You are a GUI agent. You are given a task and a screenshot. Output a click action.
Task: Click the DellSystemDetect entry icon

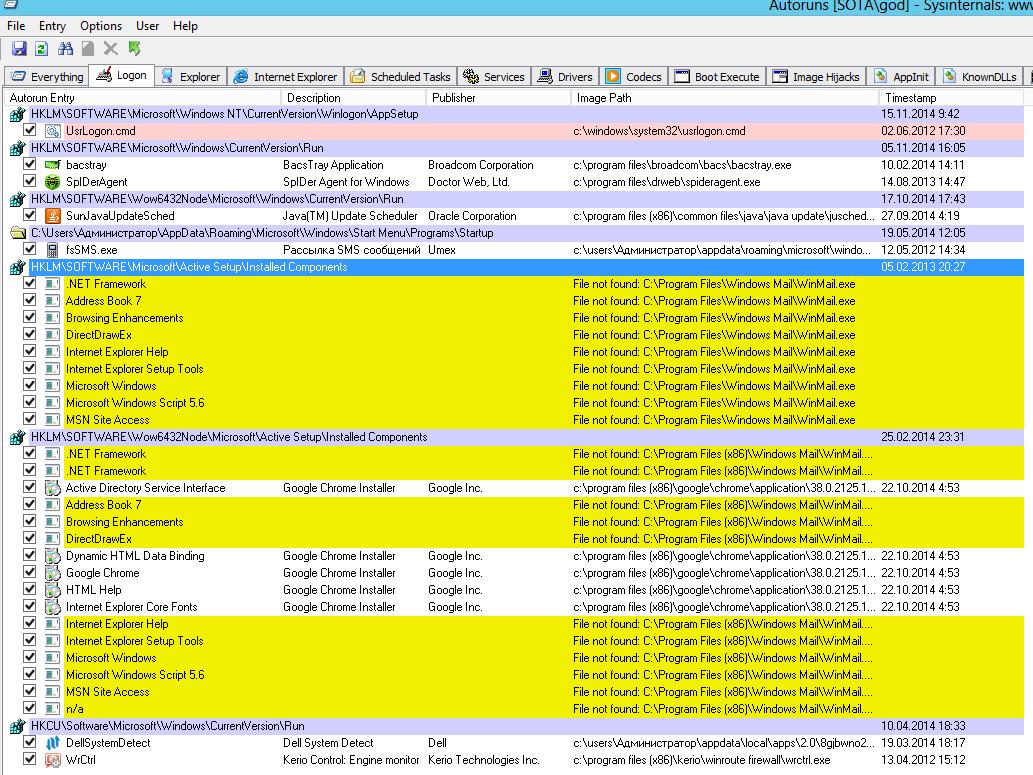tap(52, 743)
